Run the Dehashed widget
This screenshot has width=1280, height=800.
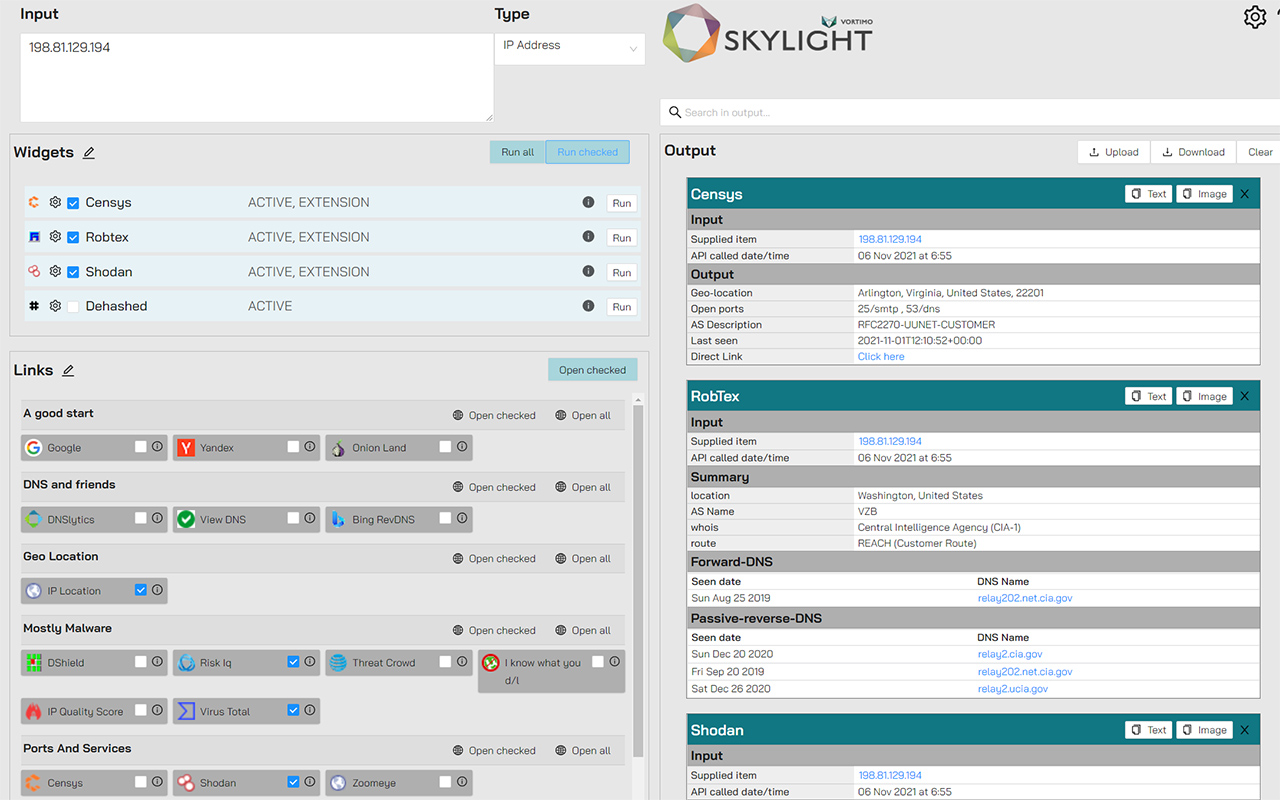[622, 307]
